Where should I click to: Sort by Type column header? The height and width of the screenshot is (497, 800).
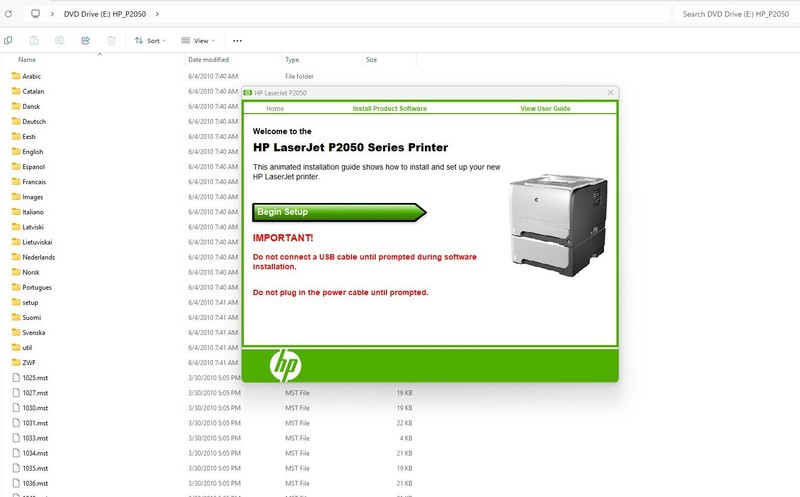pos(292,60)
